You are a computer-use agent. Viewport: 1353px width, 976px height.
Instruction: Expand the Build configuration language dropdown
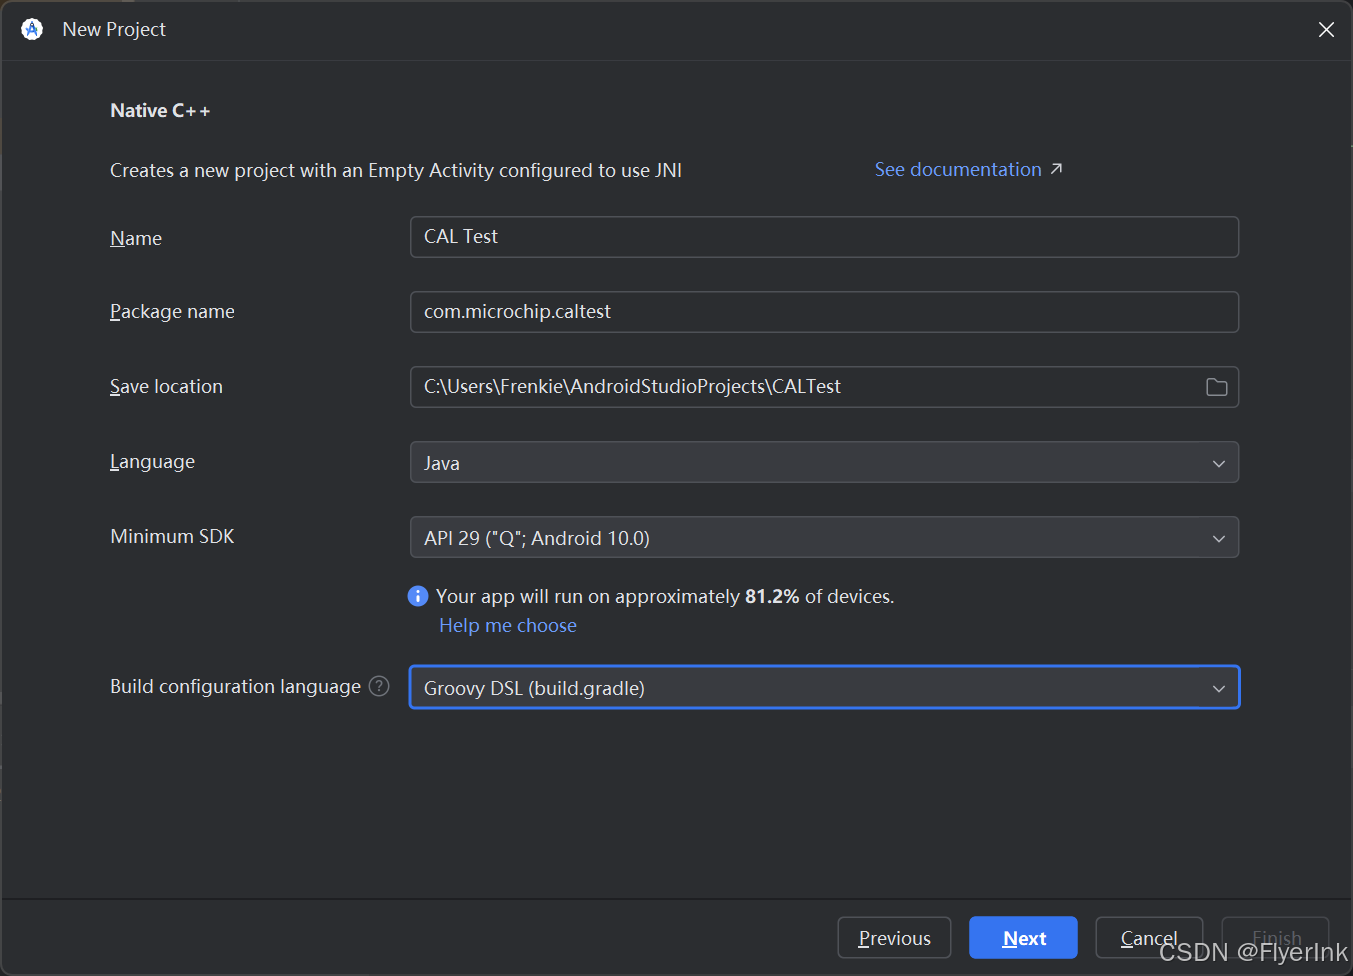pyautogui.click(x=824, y=687)
